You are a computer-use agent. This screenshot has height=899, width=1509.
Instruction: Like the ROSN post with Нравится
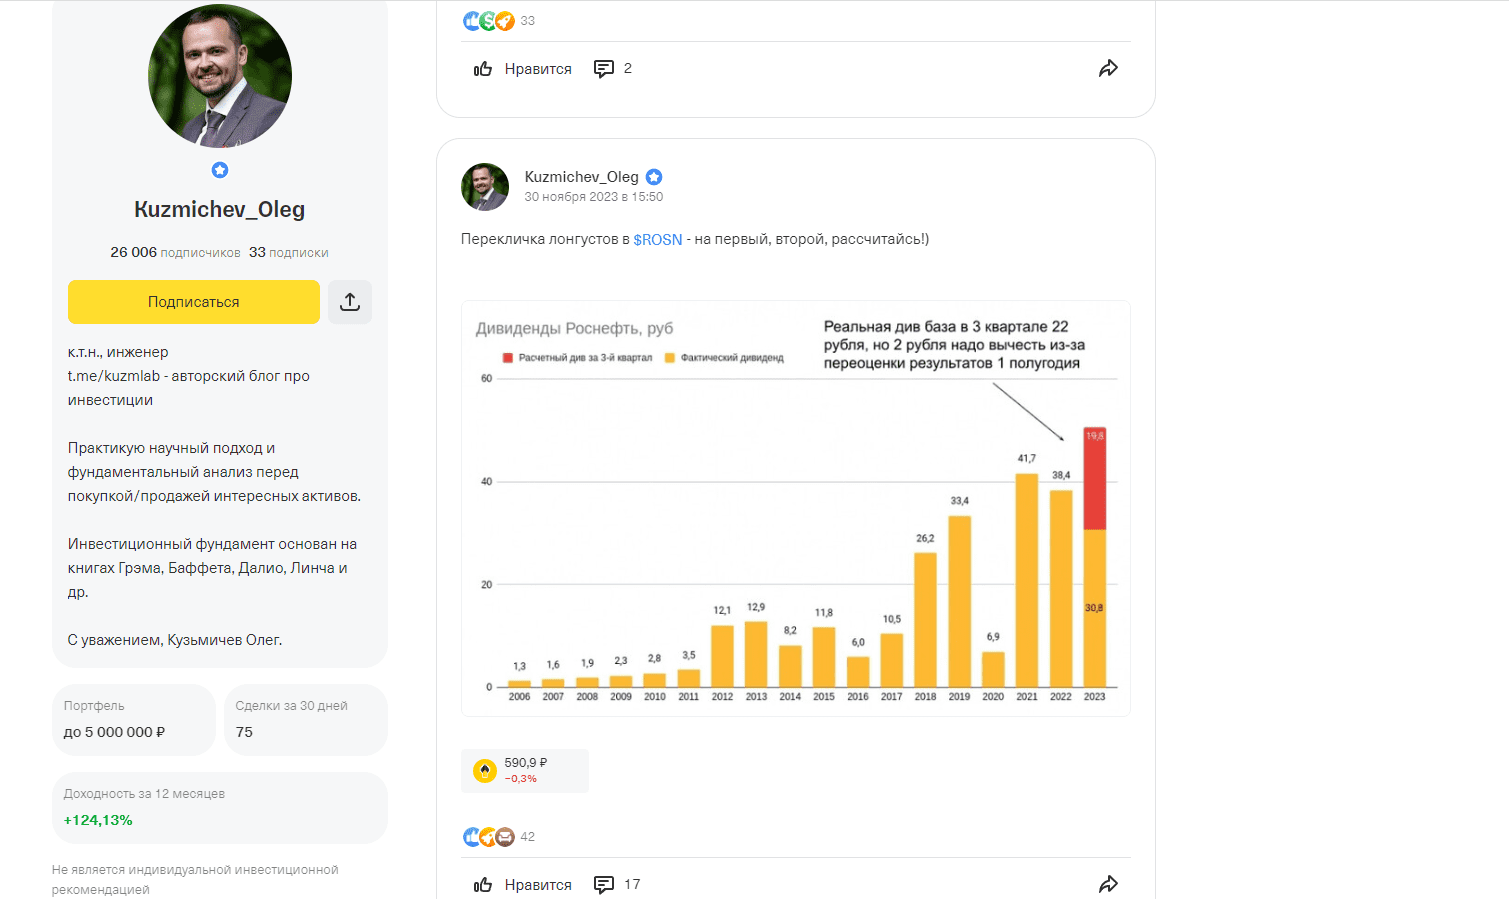pos(523,885)
